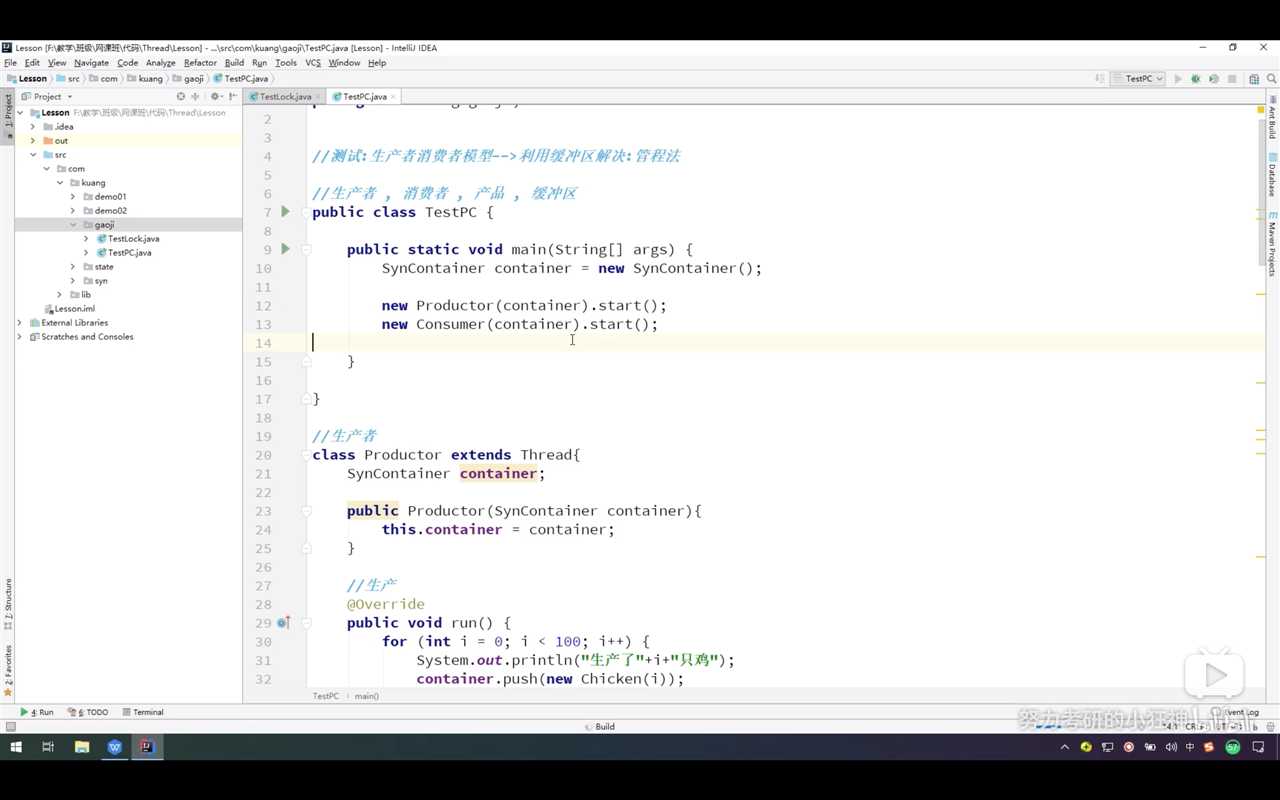
Task: Click the yellow inspection indicator atop the editor scrollbar
Action: click(x=1261, y=110)
